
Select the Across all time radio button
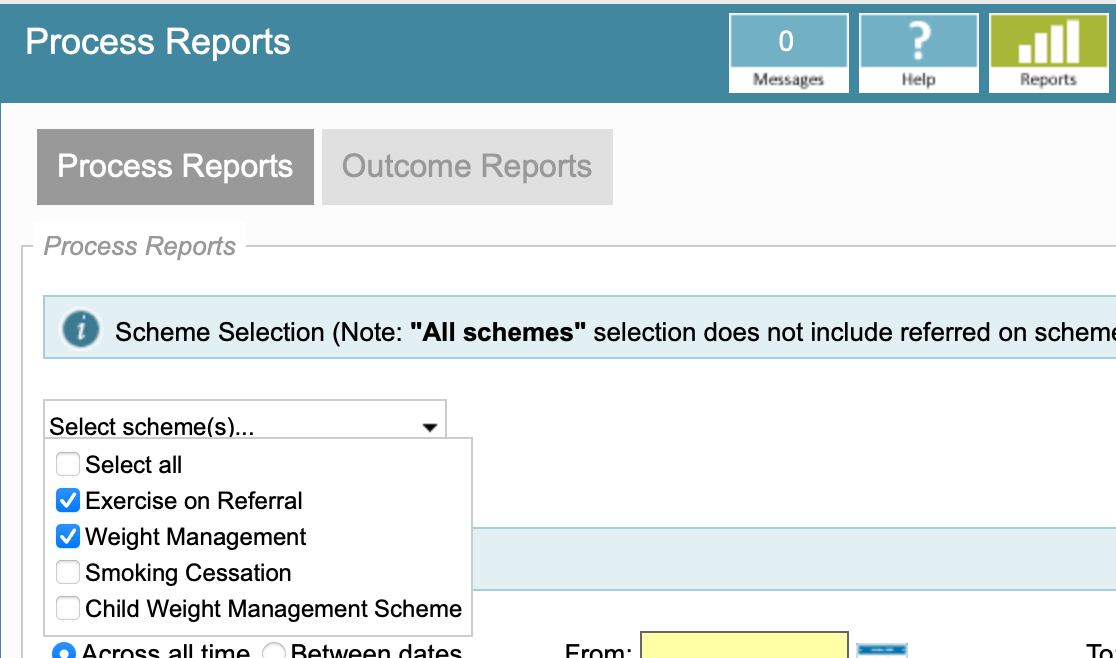pyautogui.click(x=64, y=652)
